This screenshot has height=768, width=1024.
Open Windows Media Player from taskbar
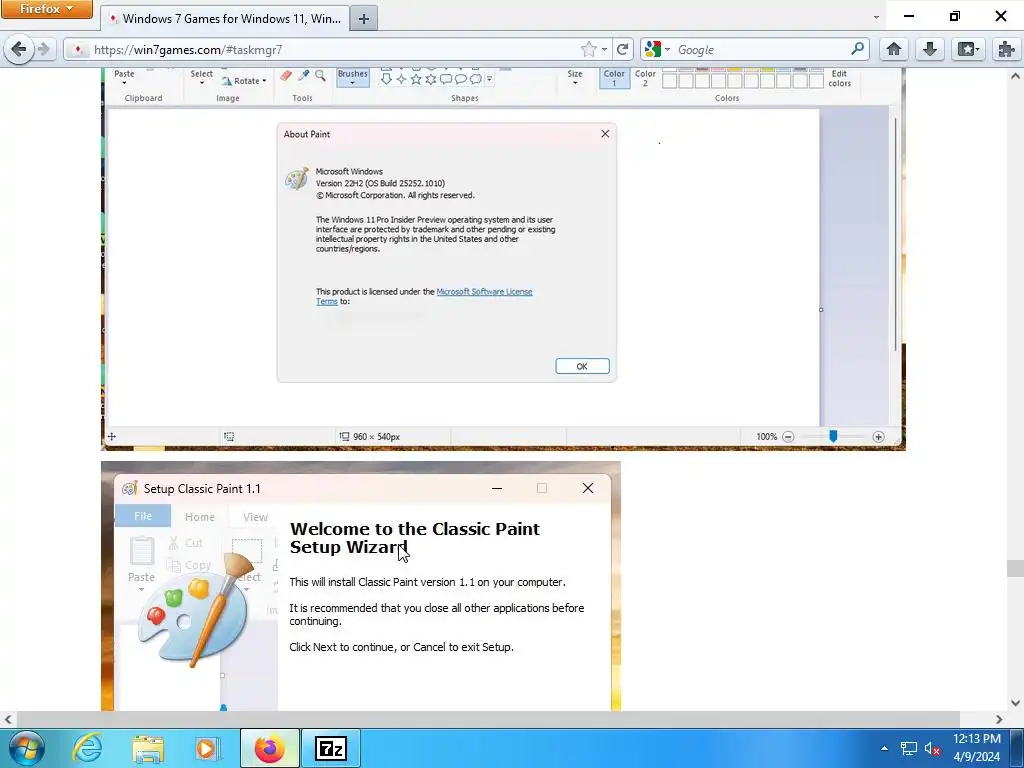point(208,748)
